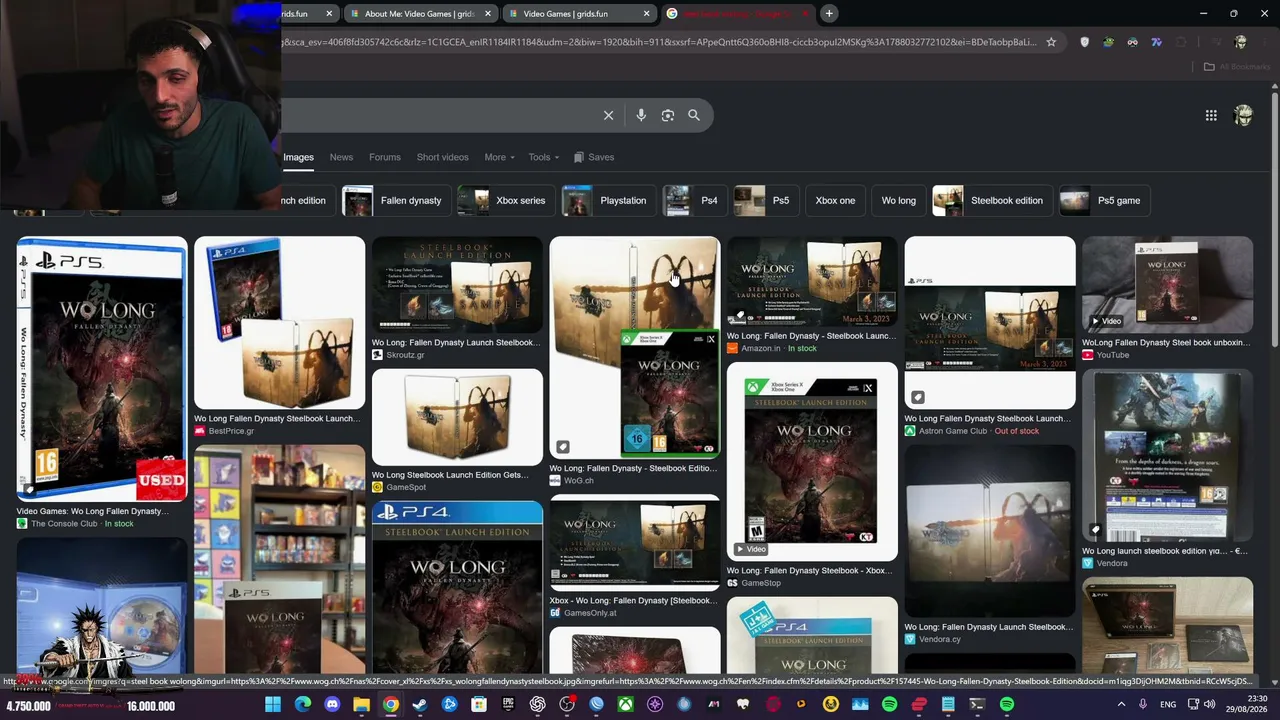Open the Skroutz.gr SAMPLE steelbook image
The height and width of the screenshot is (720, 1280).
[457, 284]
